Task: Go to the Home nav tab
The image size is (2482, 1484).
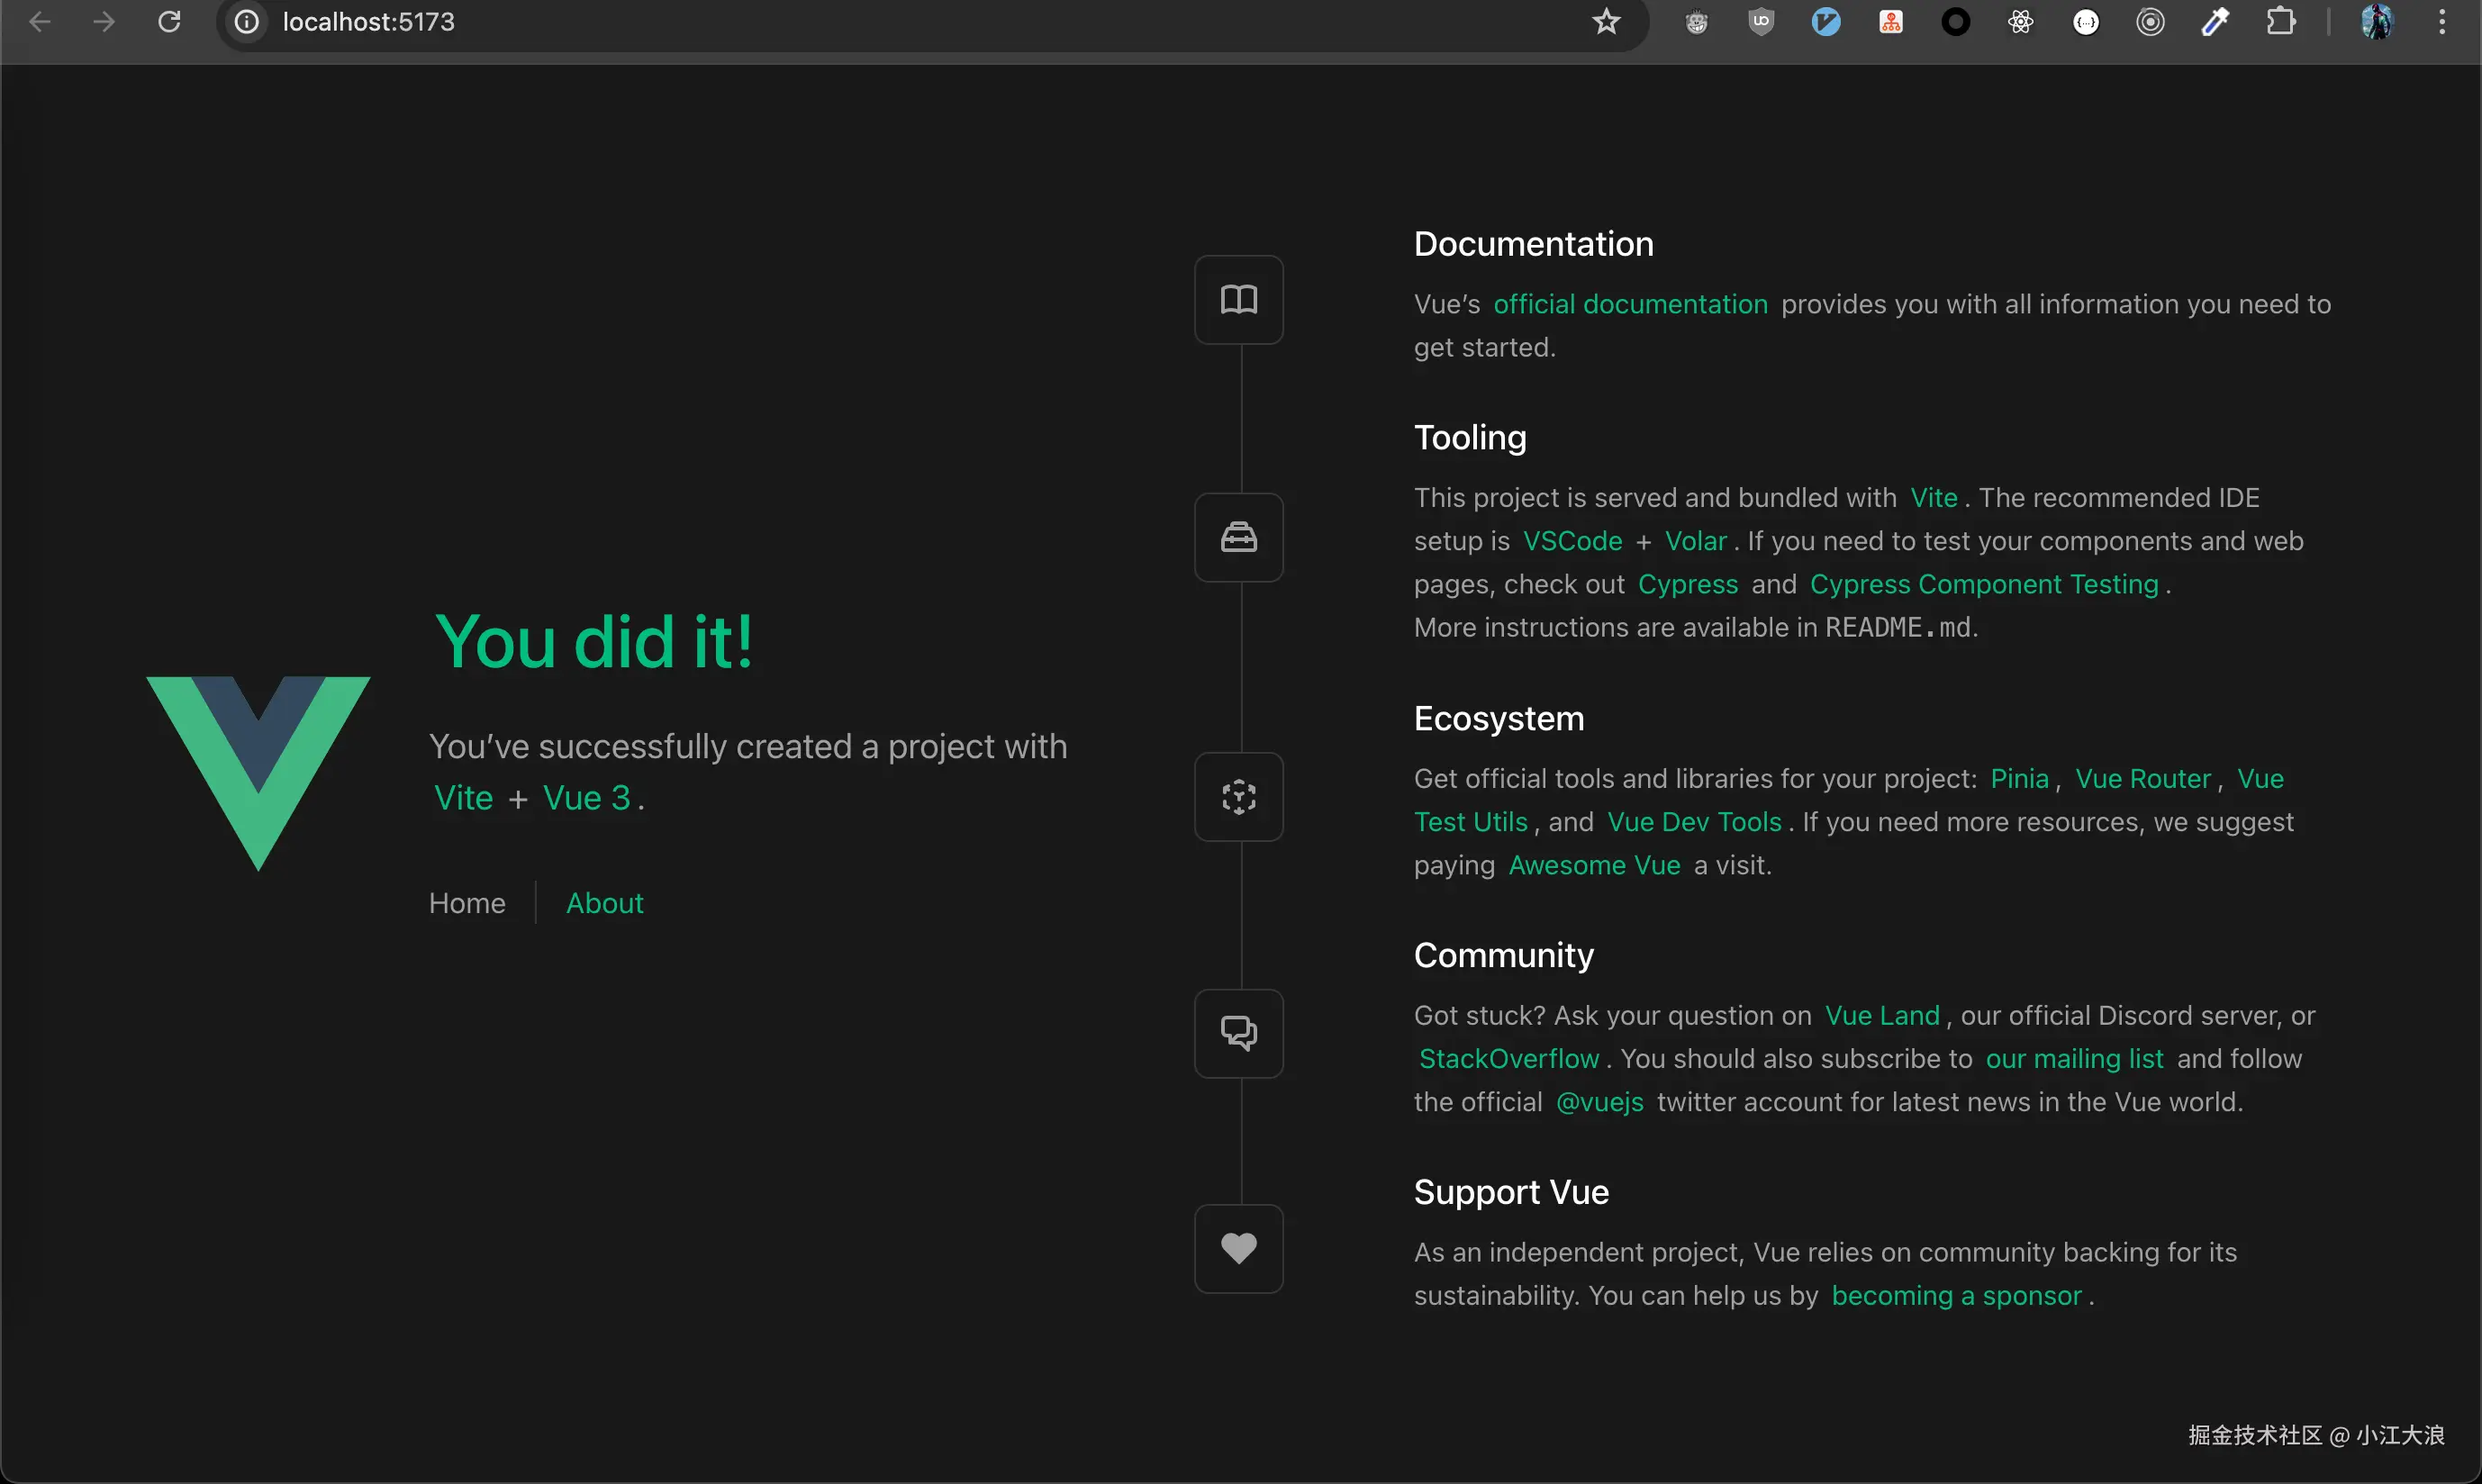Action: coord(467,903)
